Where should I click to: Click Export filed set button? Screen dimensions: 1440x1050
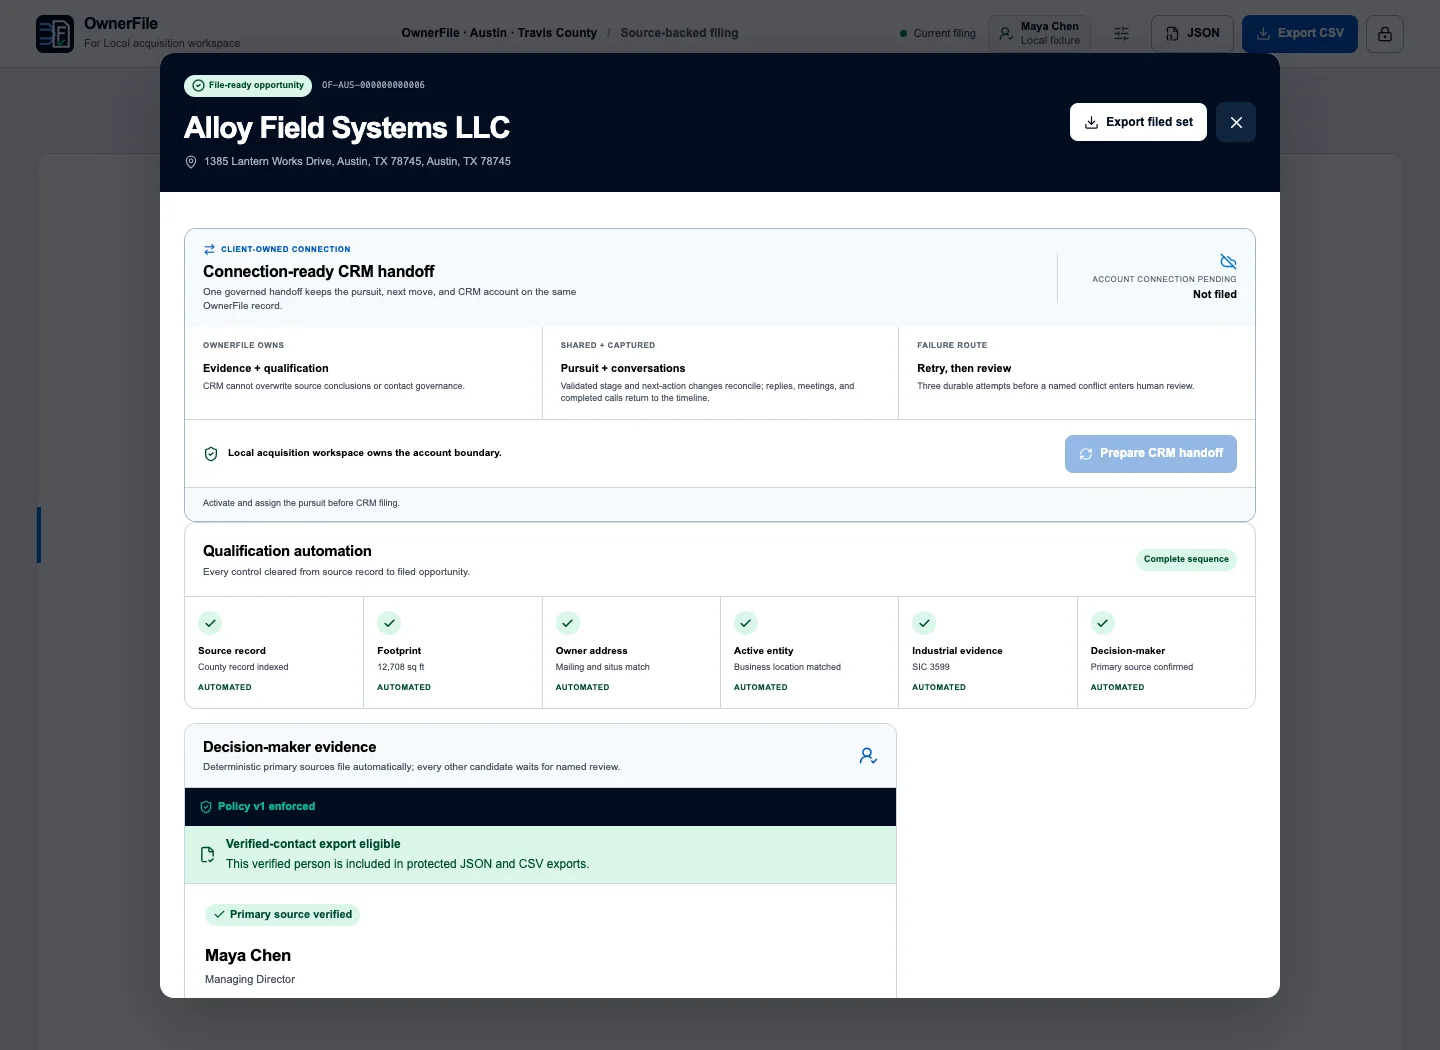(x=1138, y=122)
